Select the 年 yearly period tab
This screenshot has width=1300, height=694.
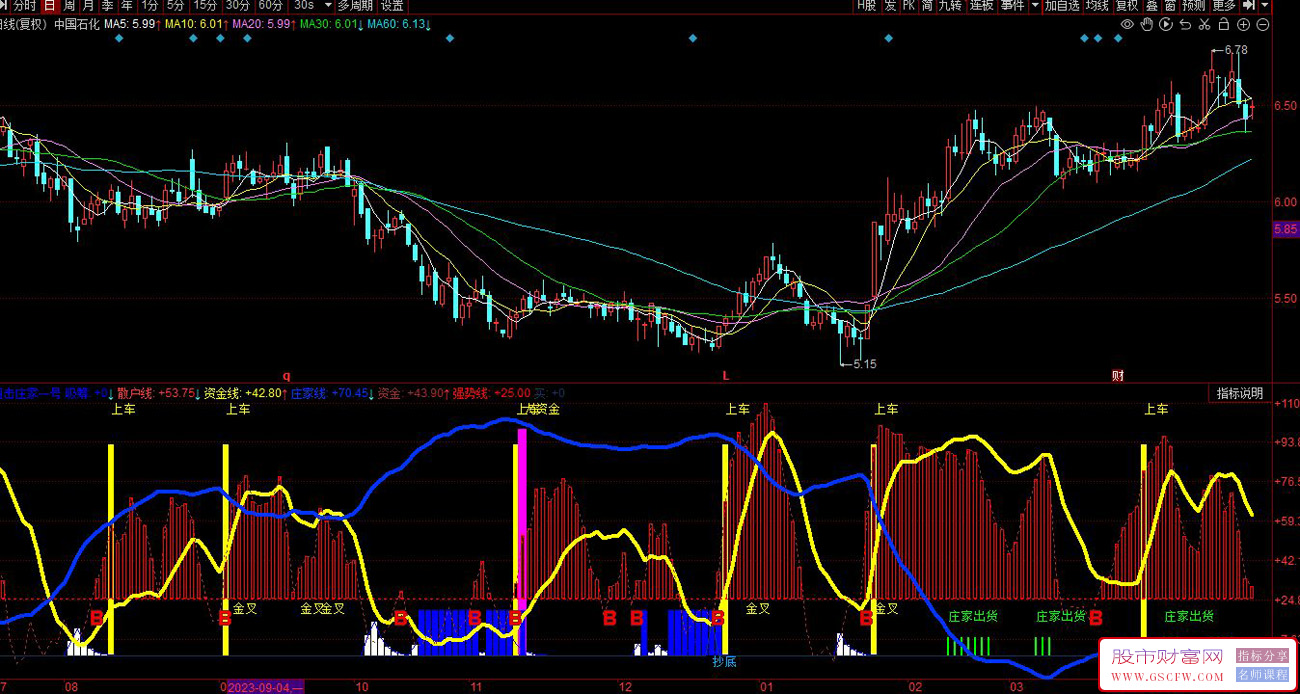click(127, 5)
